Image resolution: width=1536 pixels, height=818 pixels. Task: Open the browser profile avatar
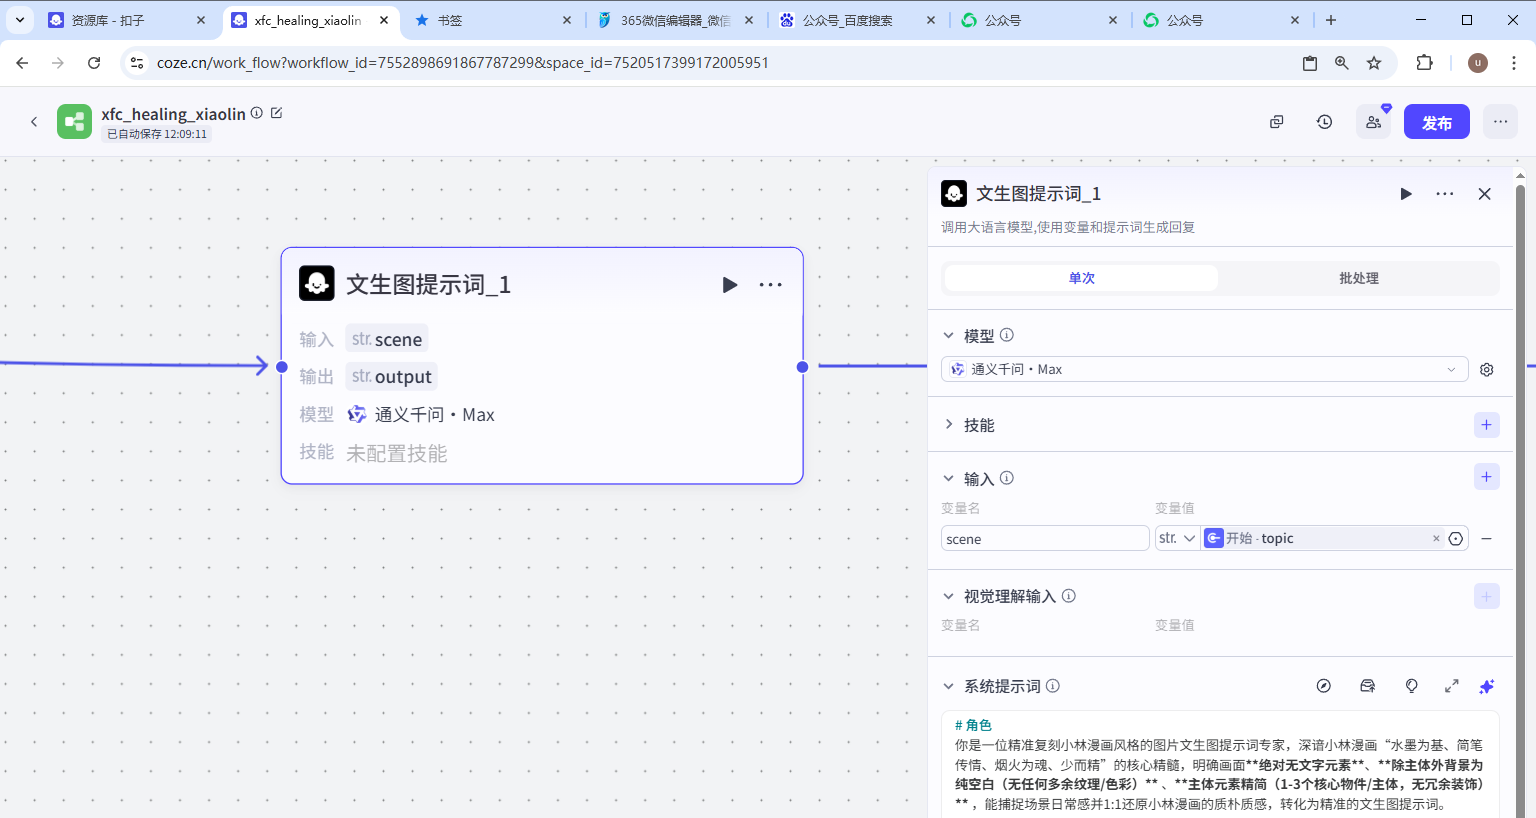click(1478, 63)
